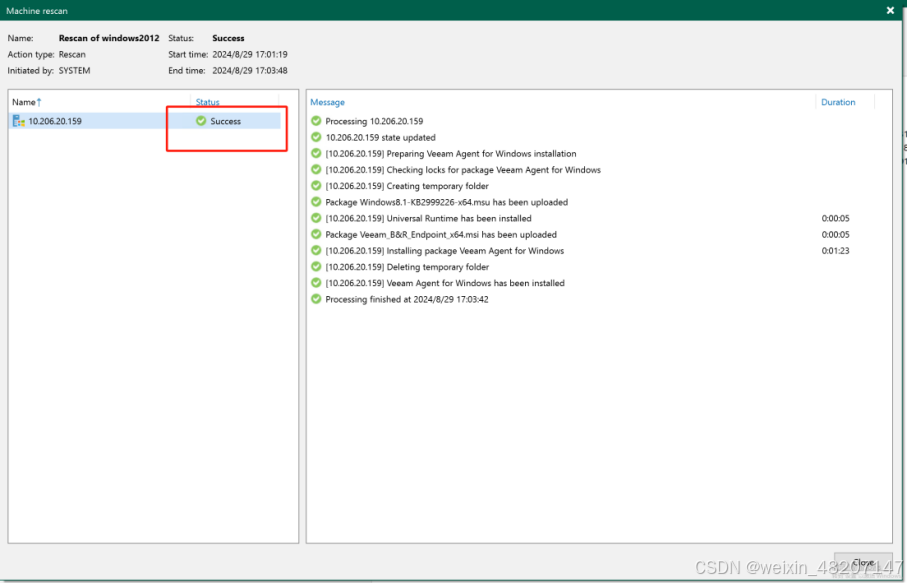Click the green check icon beside Success status
The width and height of the screenshot is (908, 583).
click(x=201, y=121)
